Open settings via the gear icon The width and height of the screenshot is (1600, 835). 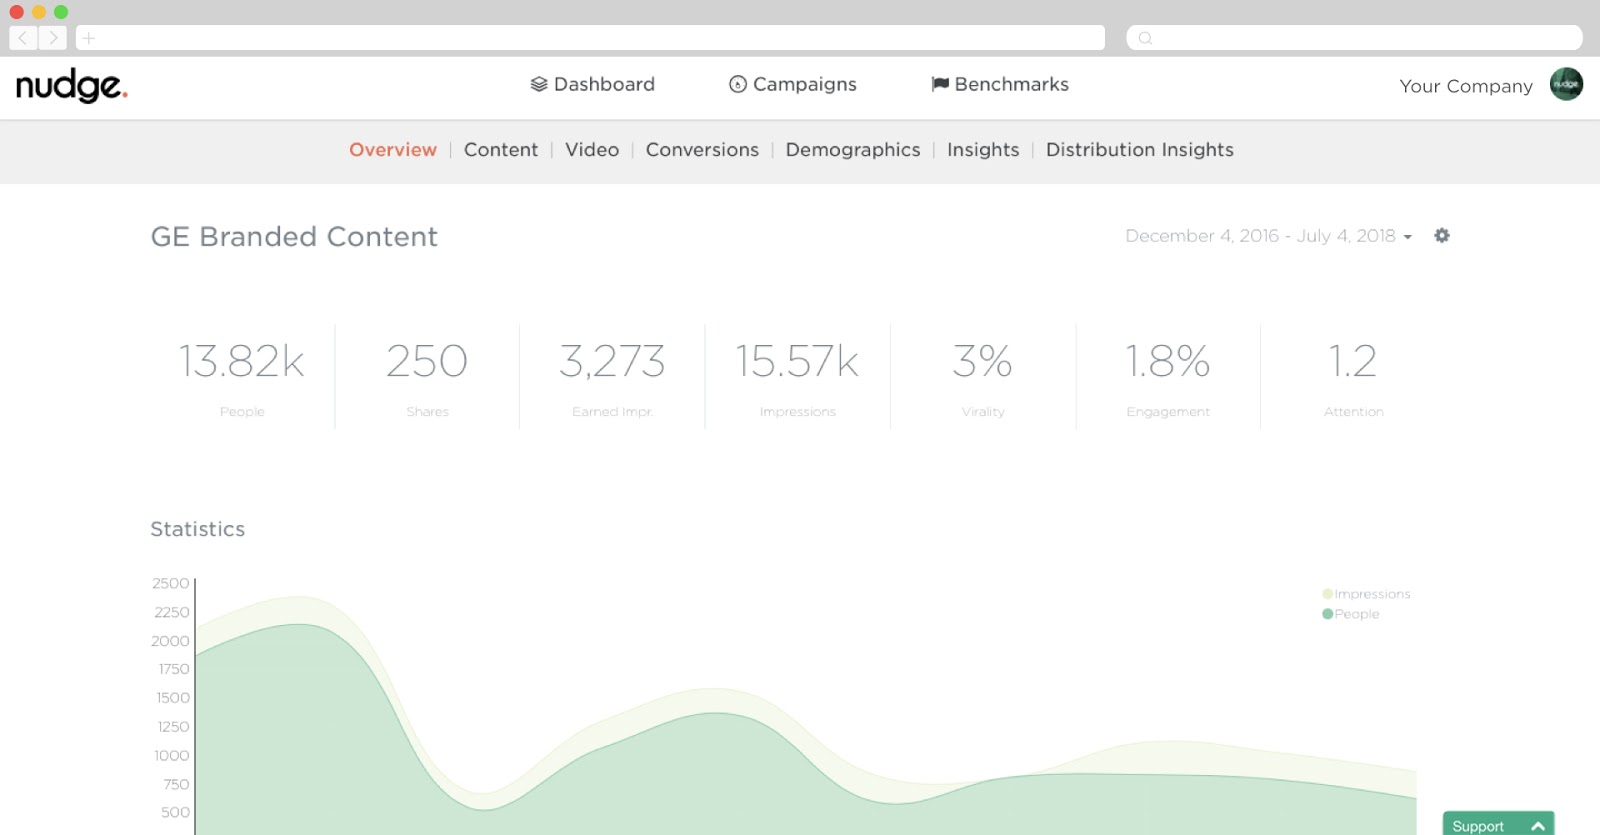point(1441,235)
